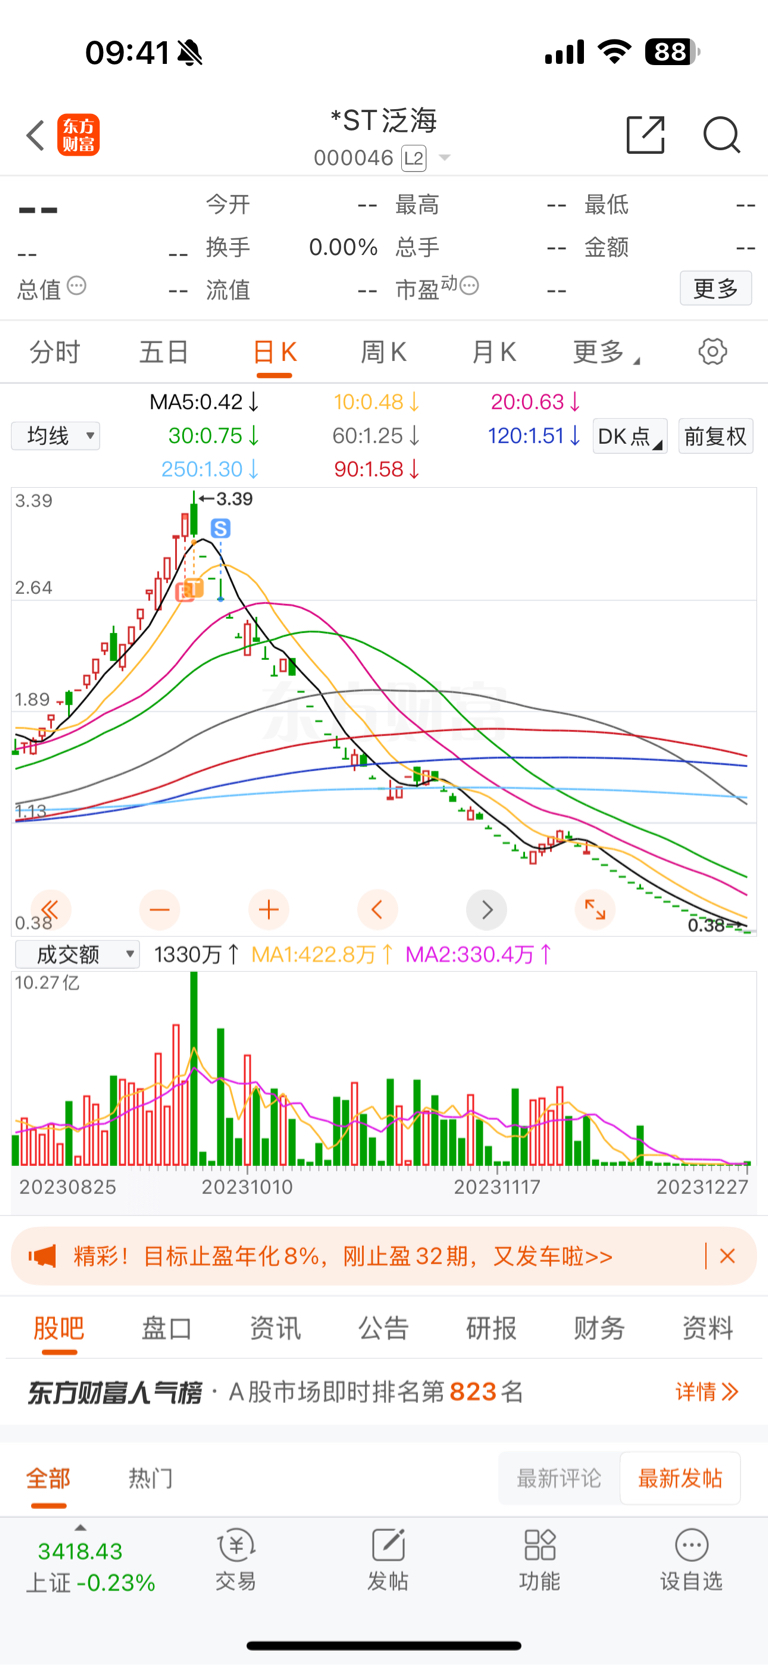Move chart right with grey right arrow
The width and height of the screenshot is (768, 1665).
(487, 909)
